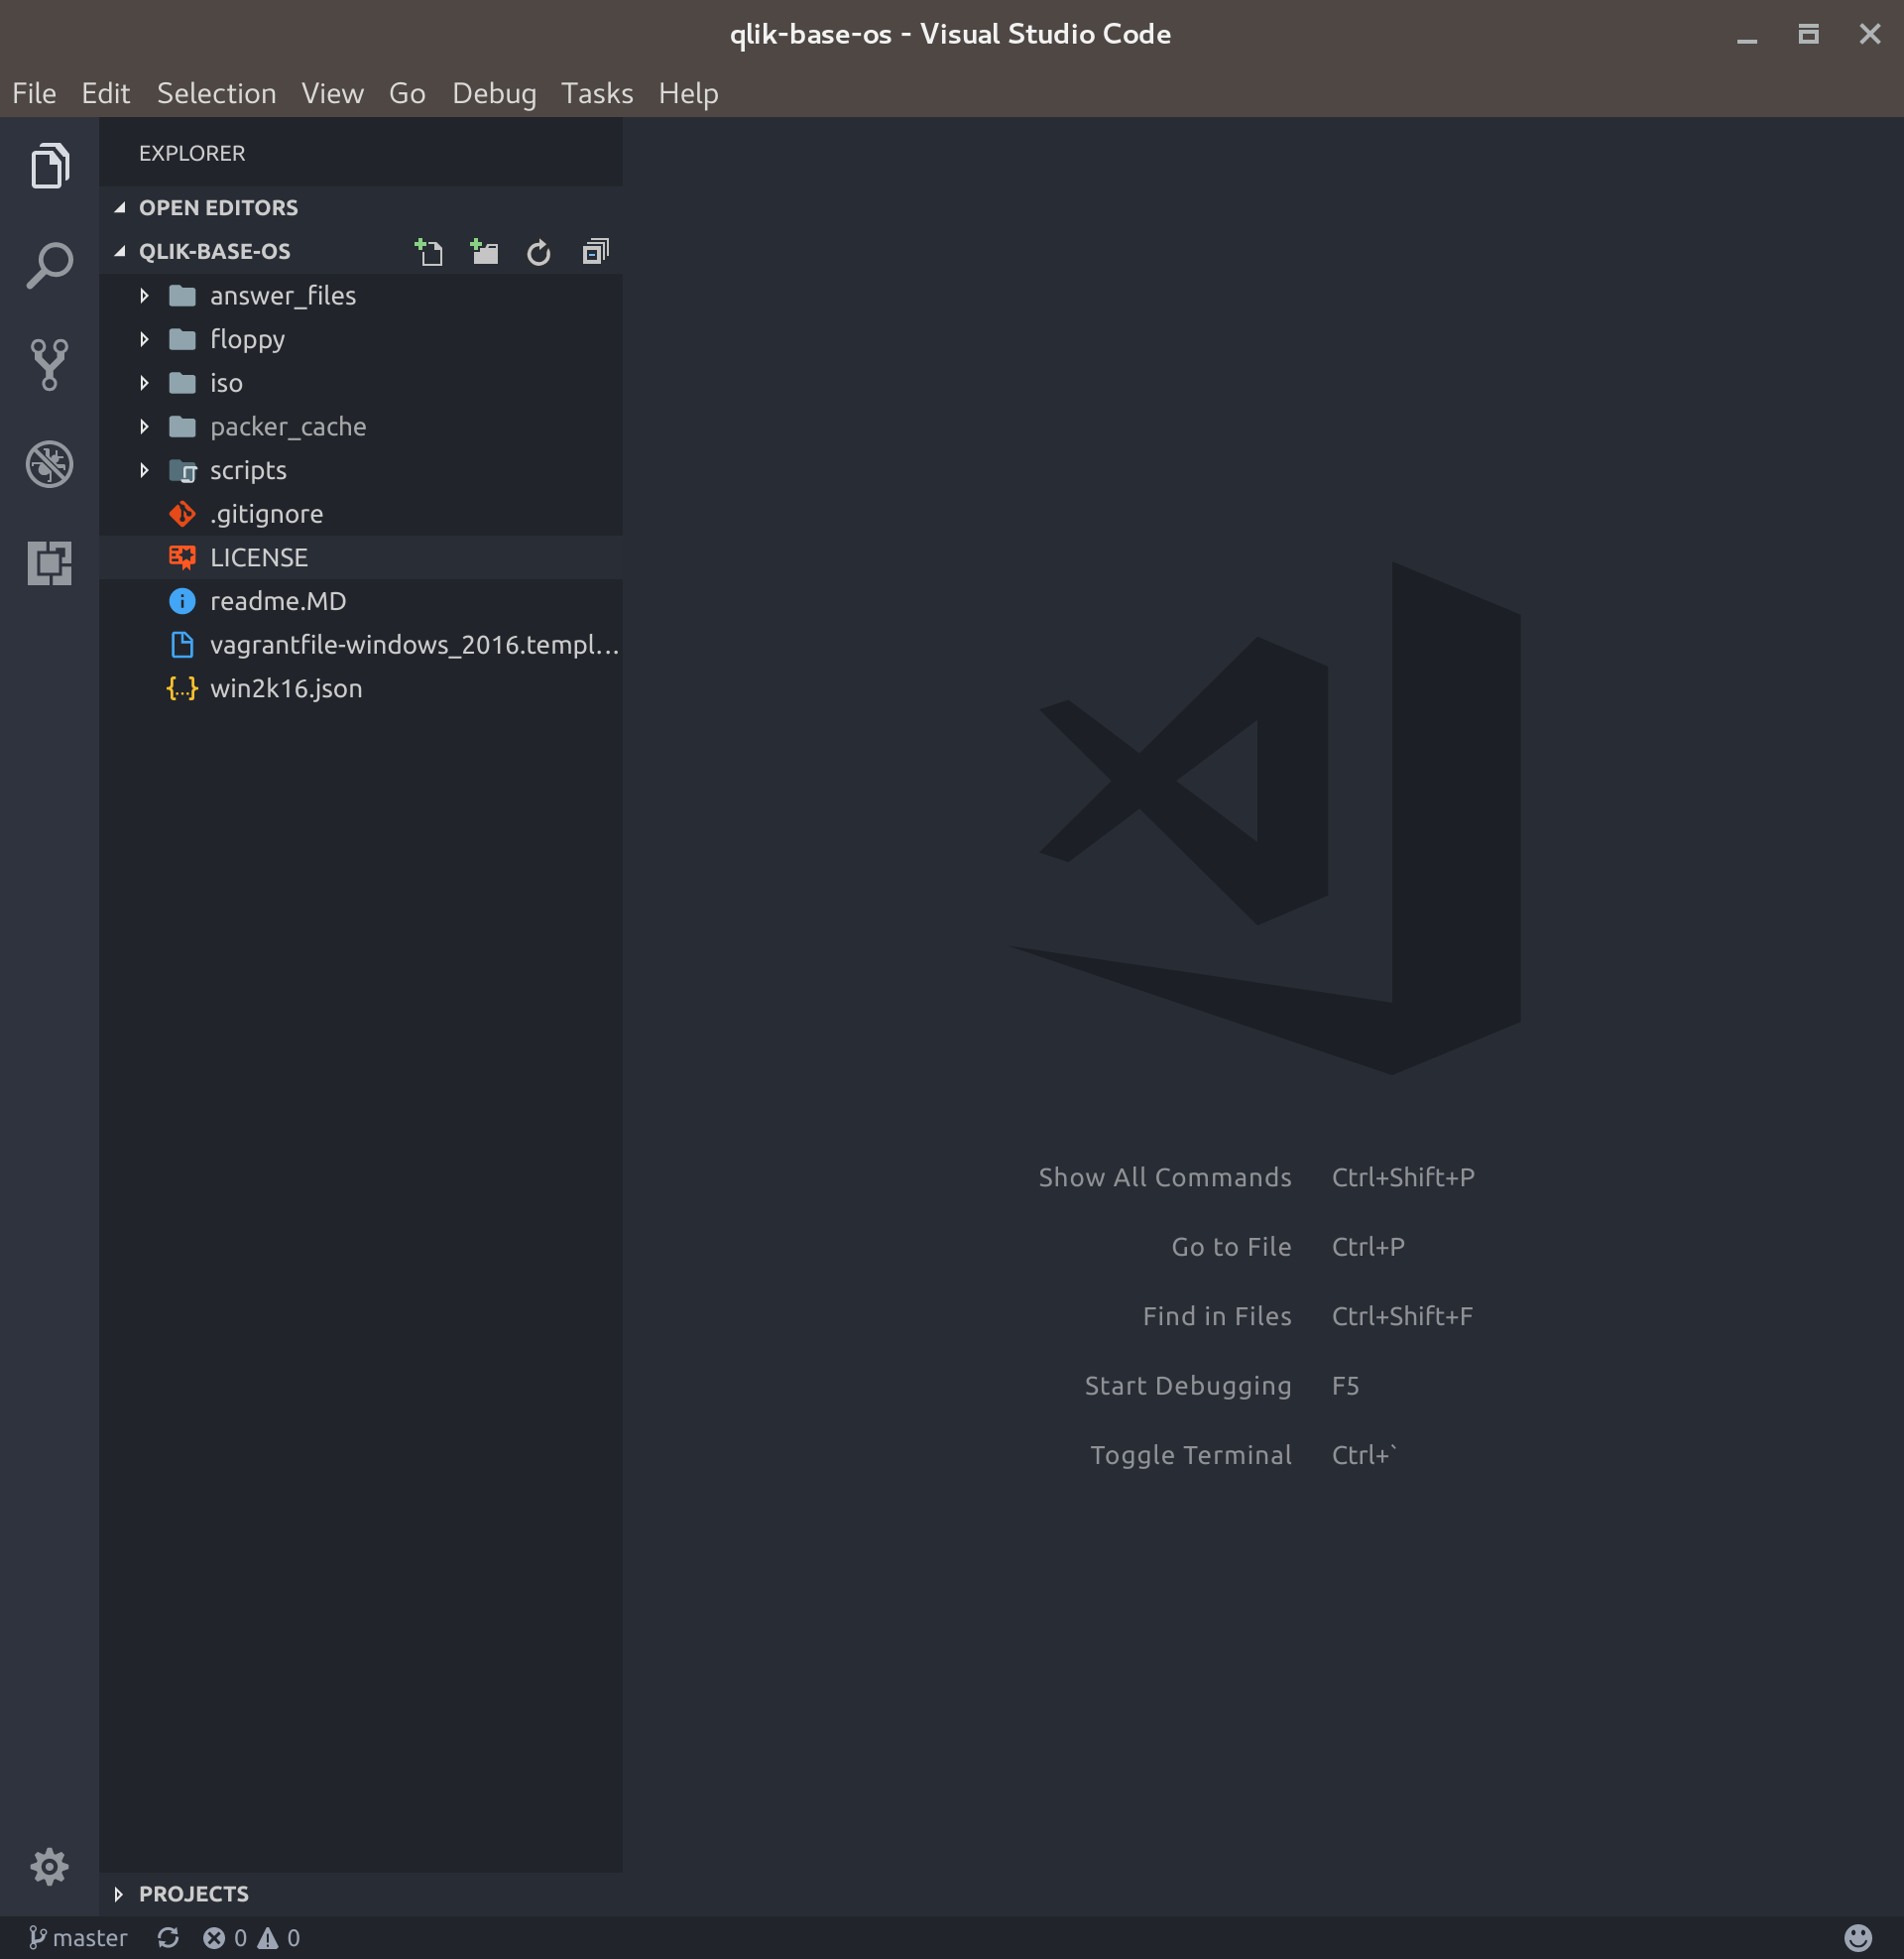The image size is (1904, 1959).
Task: Click the Explorer panel icon in sidebar
Action: click(49, 167)
